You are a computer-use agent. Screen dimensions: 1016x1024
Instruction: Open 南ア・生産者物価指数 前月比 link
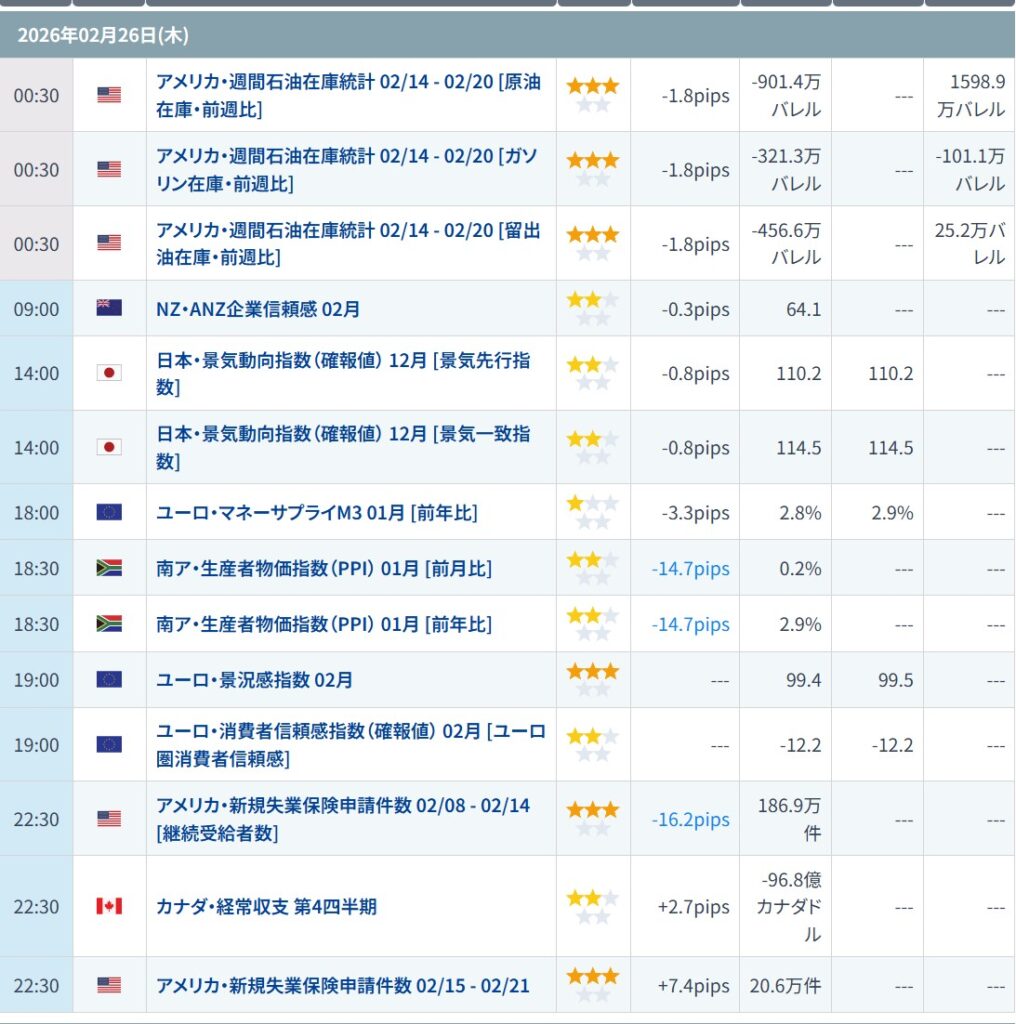(324, 569)
